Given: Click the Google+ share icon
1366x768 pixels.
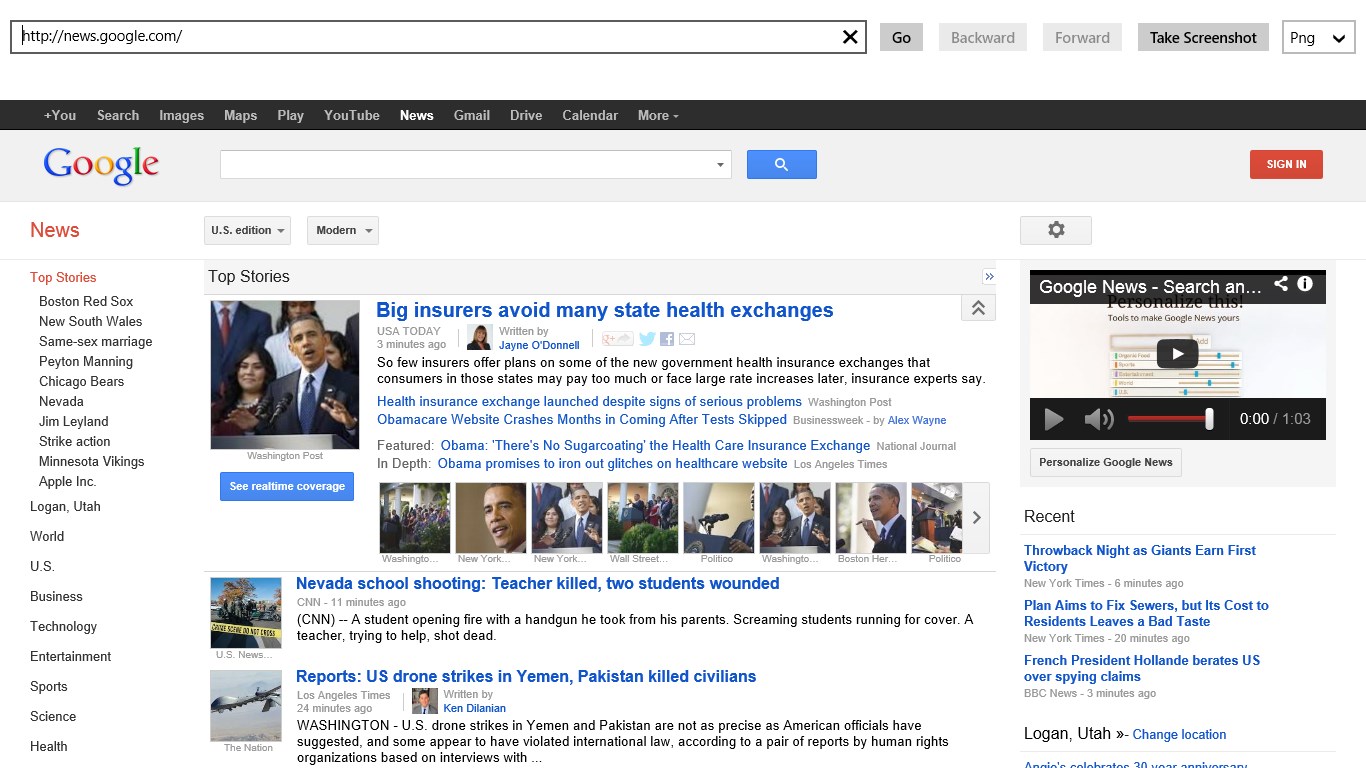Looking at the screenshot, I should click(x=617, y=339).
